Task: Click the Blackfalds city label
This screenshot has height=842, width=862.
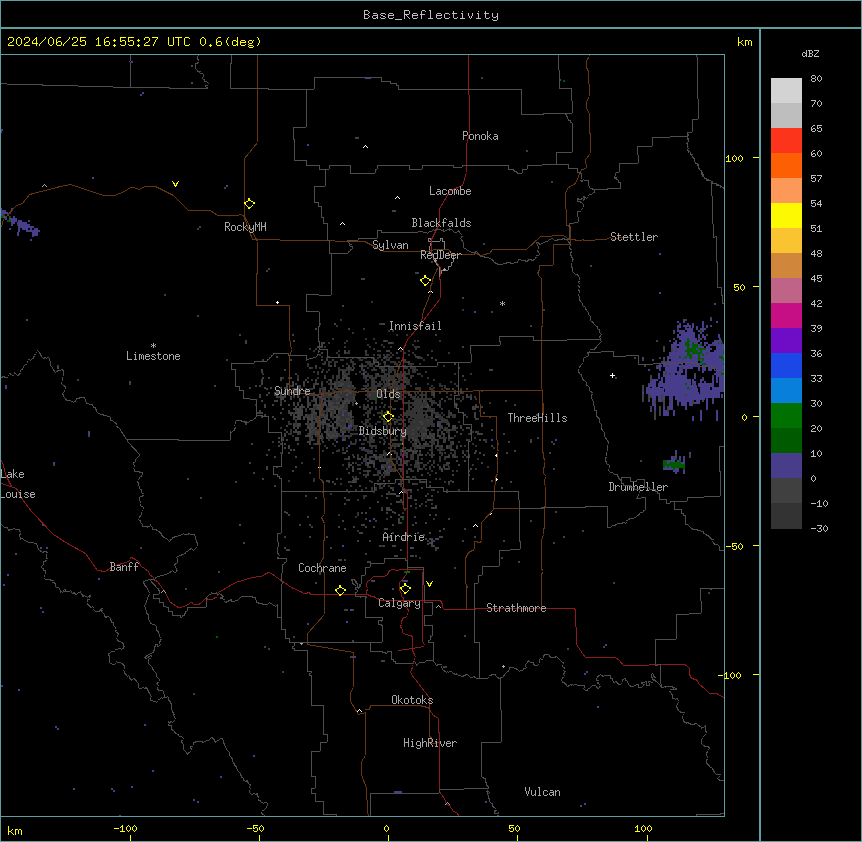Action: [441, 223]
